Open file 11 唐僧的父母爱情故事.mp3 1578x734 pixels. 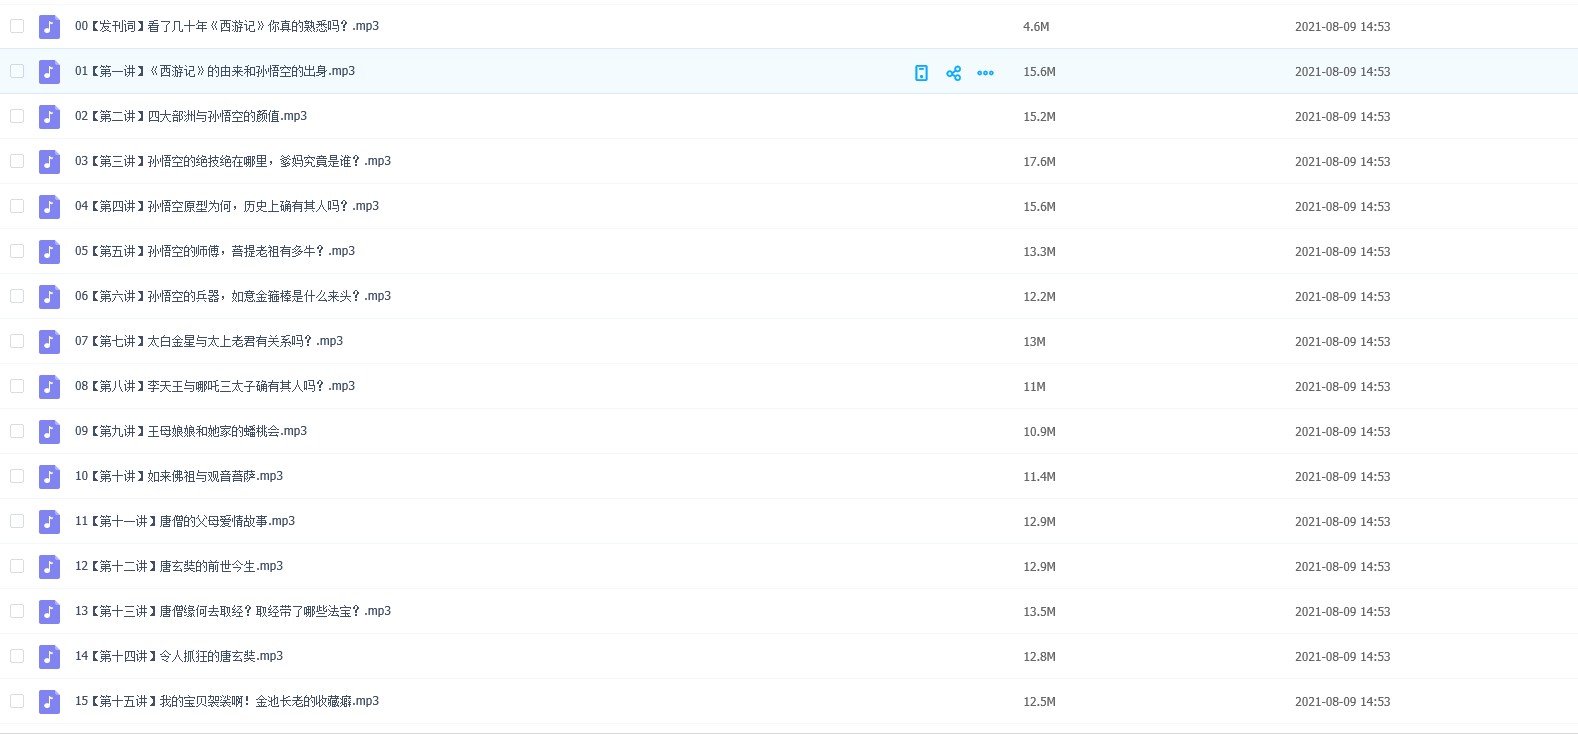click(x=184, y=521)
